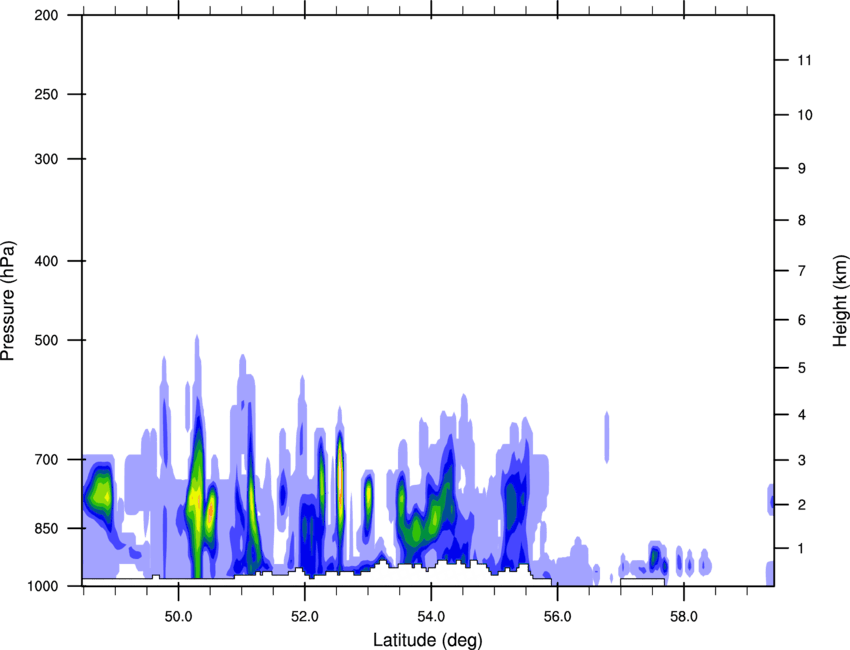Screen dimensions: 850x650
Task: Click the 4 km height label
Action: coord(802,415)
